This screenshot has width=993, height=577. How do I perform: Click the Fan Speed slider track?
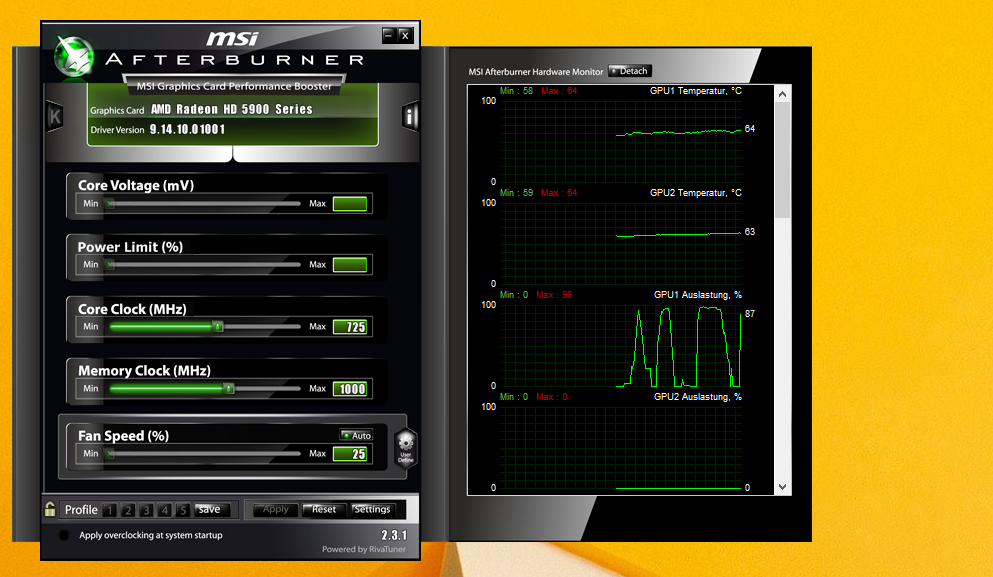pos(204,453)
